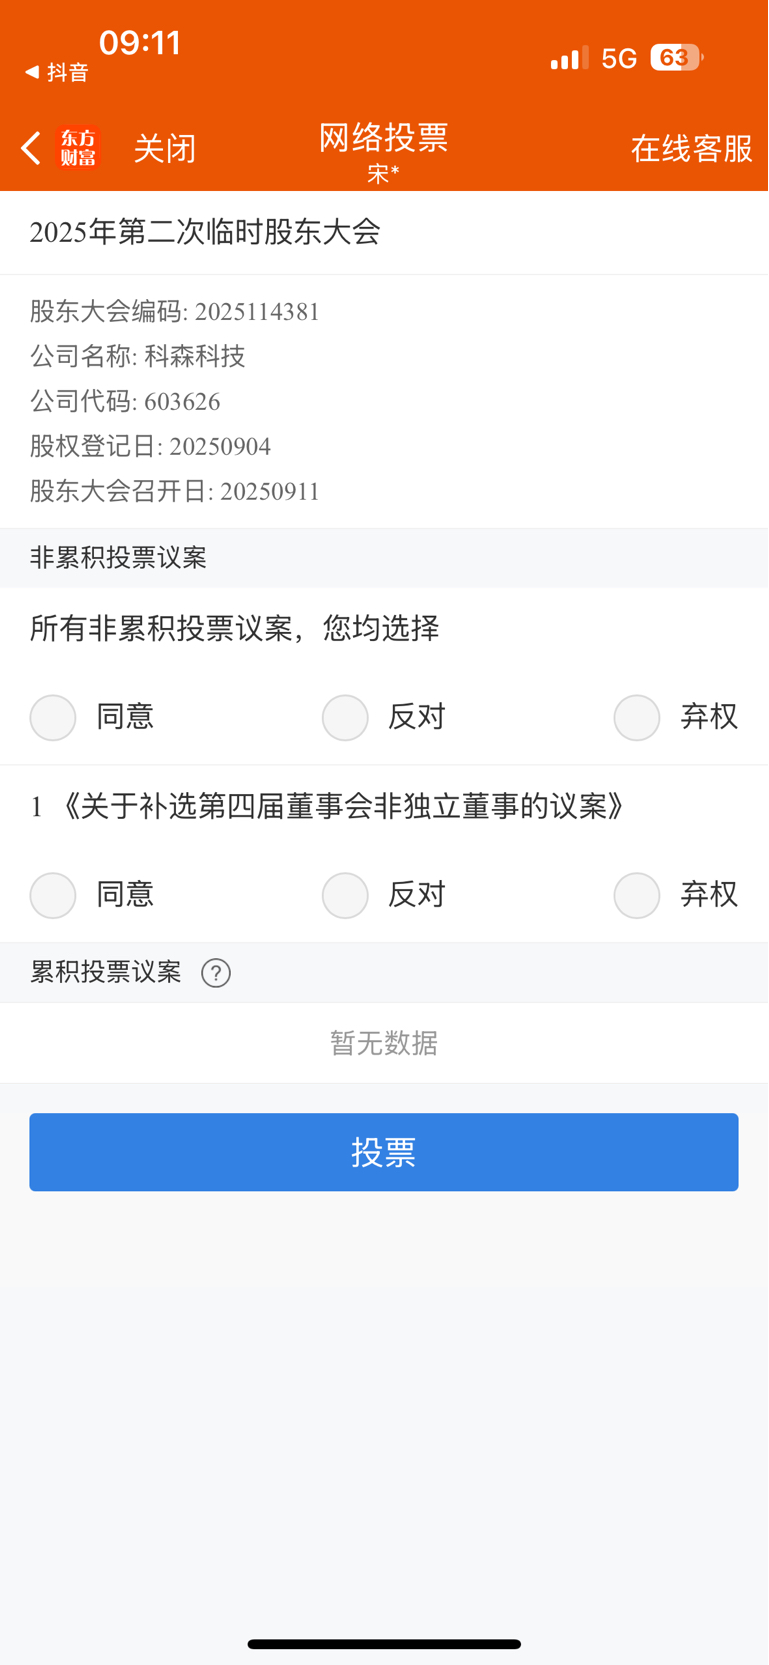Tap the cellular signal bars icon
This screenshot has width=769, height=1665.
click(x=569, y=58)
